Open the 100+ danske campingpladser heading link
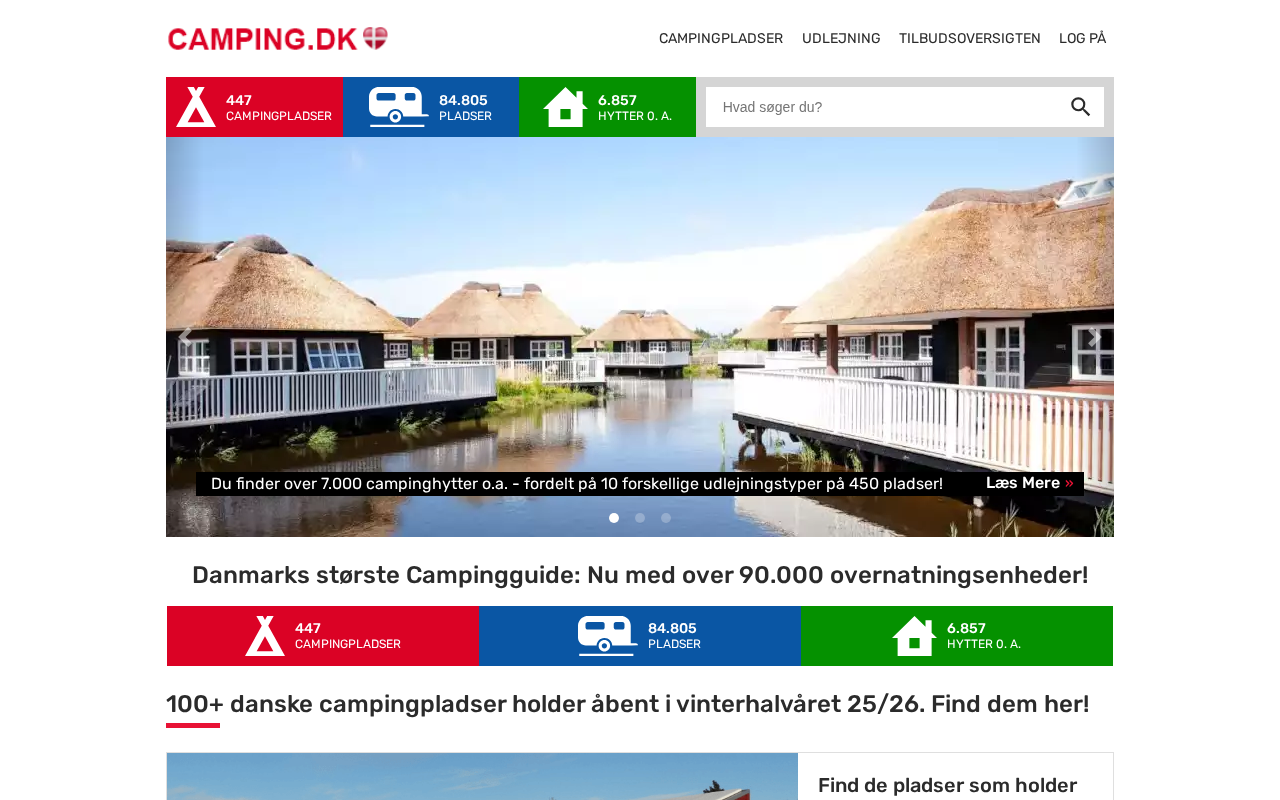 [628, 704]
